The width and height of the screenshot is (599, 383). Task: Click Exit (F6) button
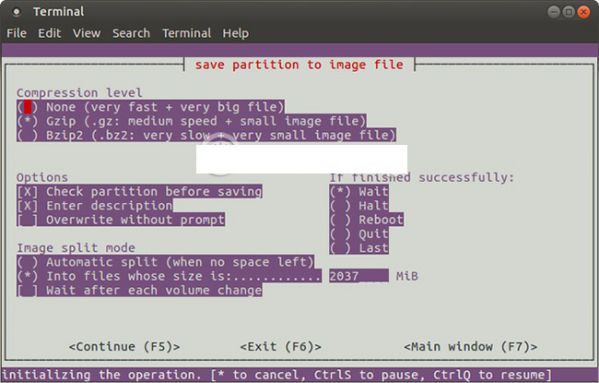(281, 347)
